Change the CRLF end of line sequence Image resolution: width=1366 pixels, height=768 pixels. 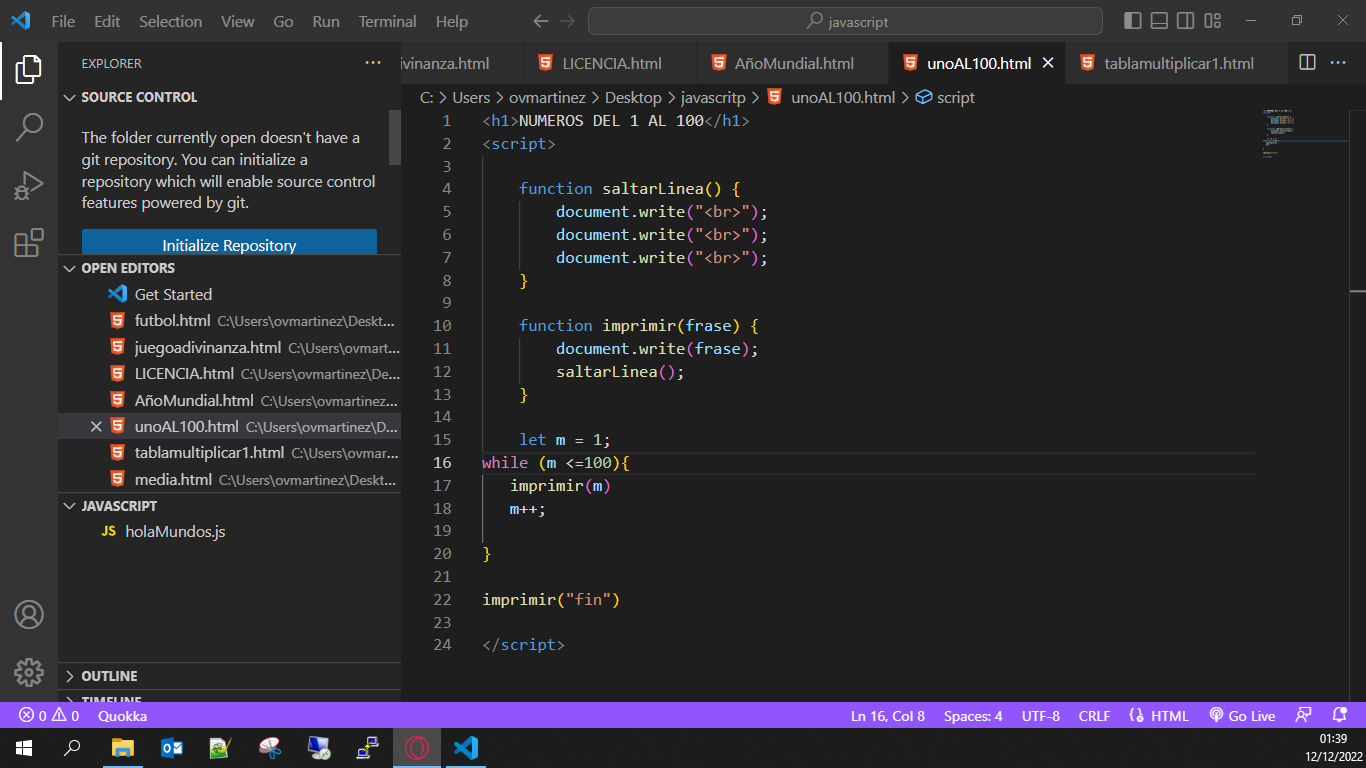[x=1094, y=716]
